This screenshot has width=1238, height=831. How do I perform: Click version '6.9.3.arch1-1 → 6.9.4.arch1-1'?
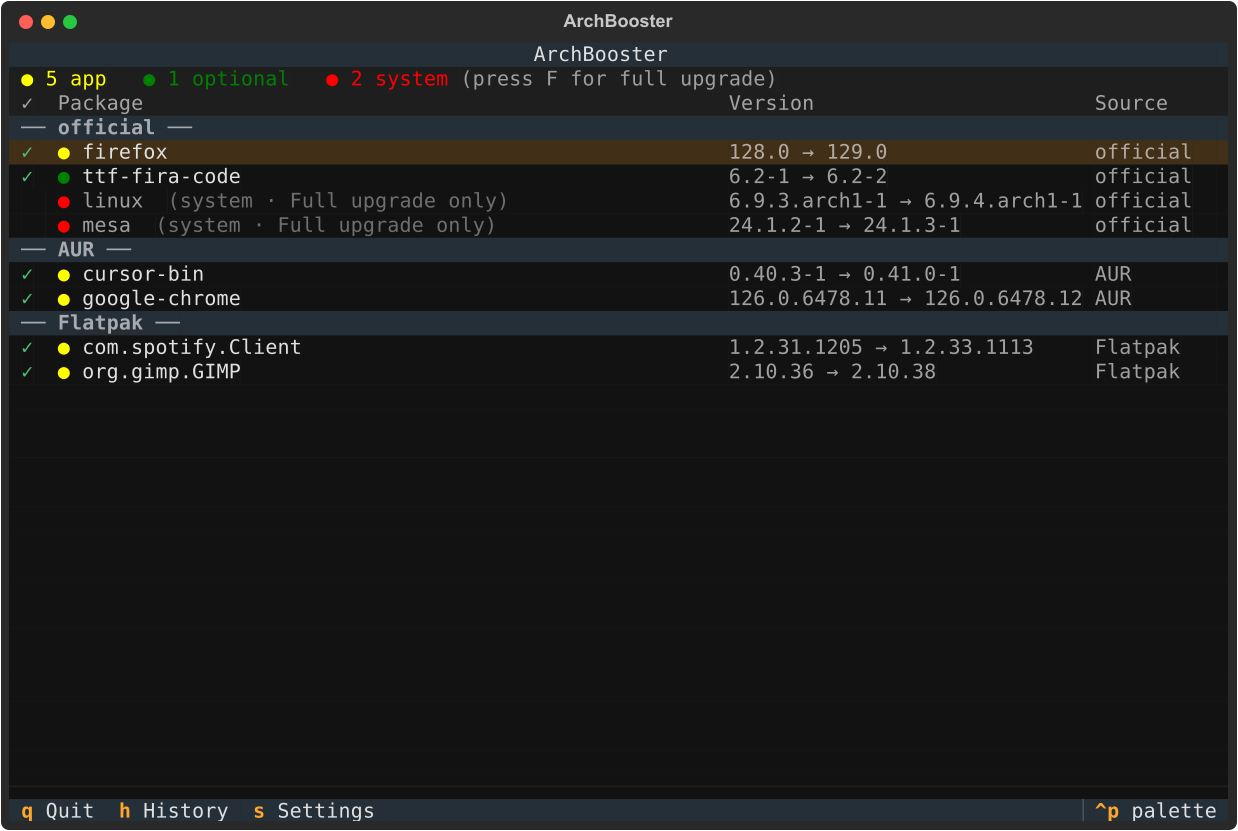point(906,201)
